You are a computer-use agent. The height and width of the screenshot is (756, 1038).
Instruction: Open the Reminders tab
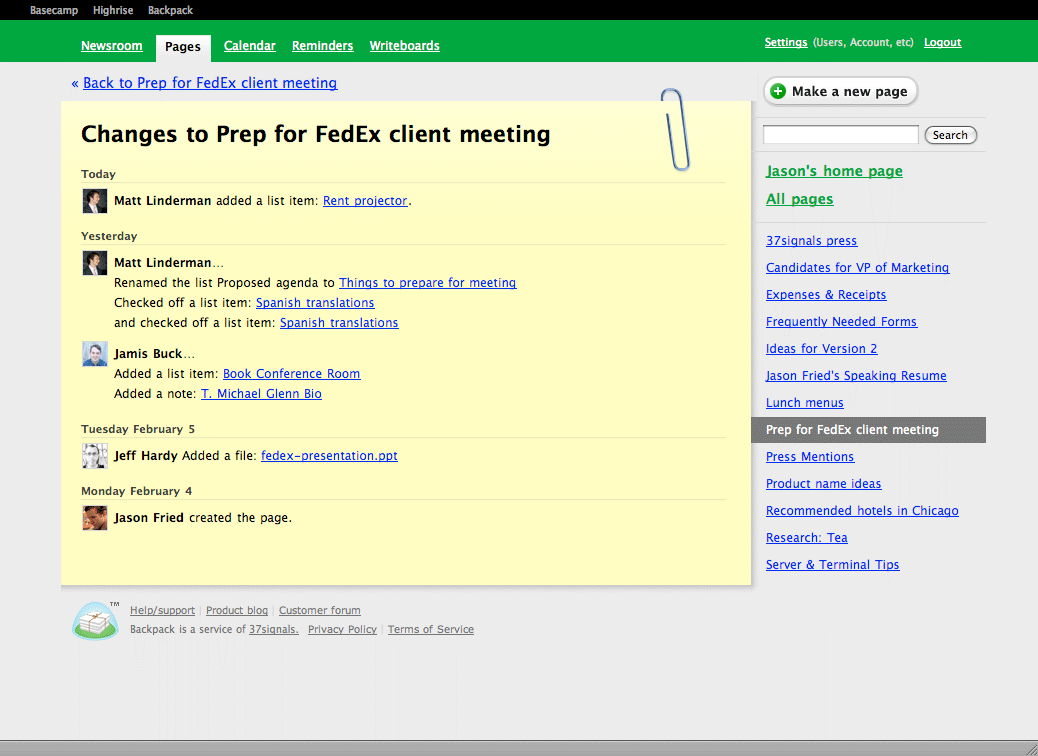(322, 46)
